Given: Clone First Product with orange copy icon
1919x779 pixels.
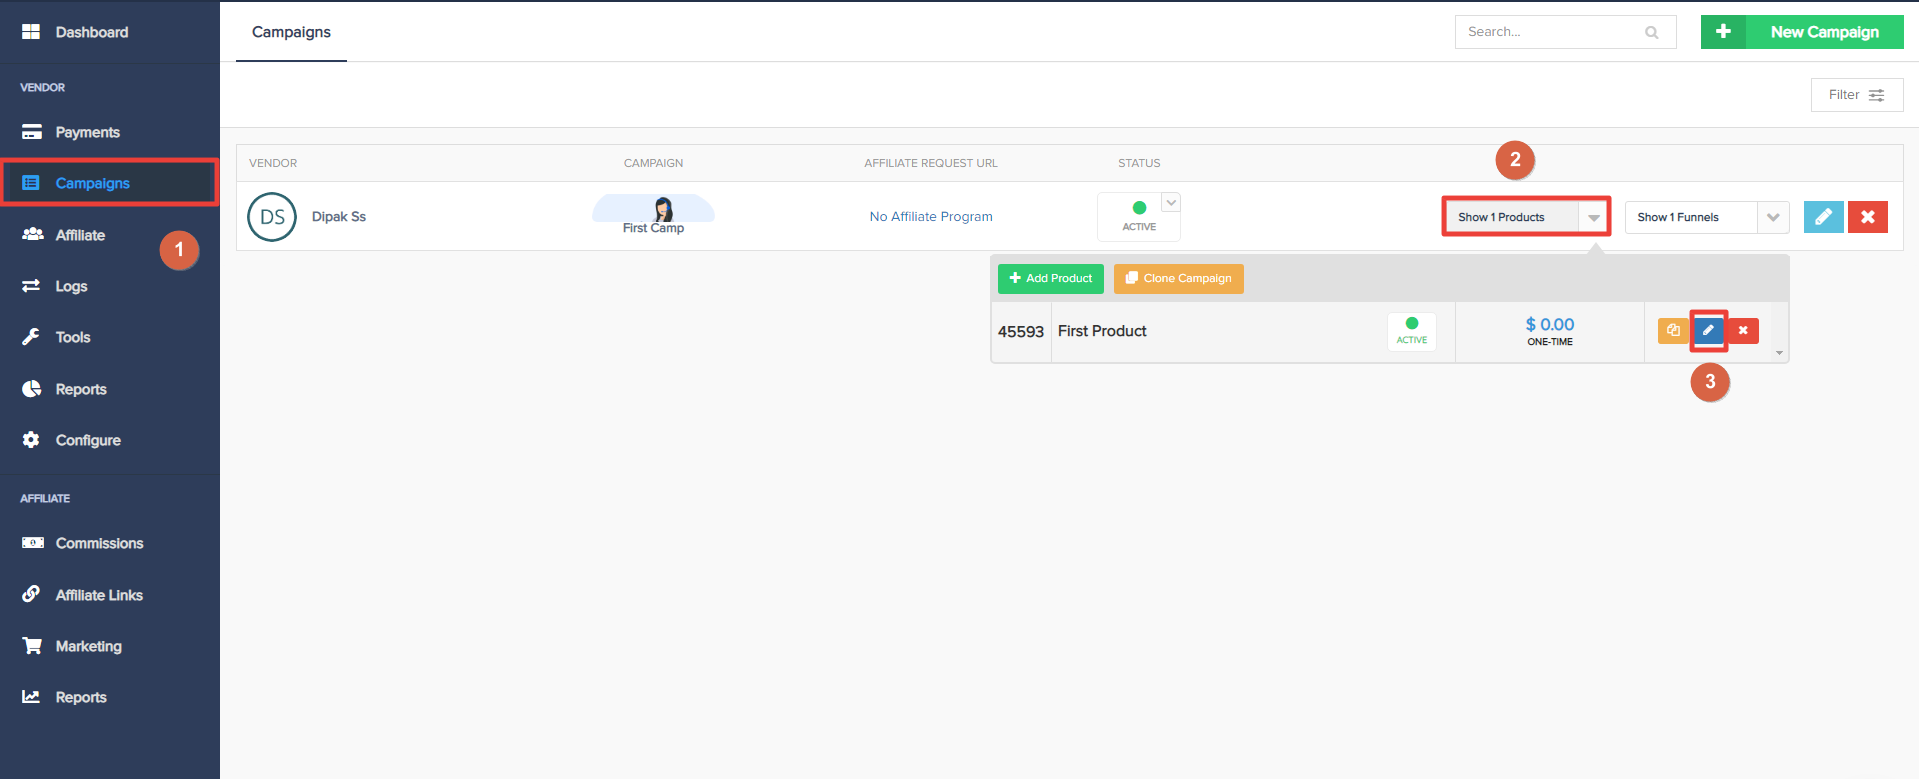Looking at the screenshot, I should [x=1673, y=331].
